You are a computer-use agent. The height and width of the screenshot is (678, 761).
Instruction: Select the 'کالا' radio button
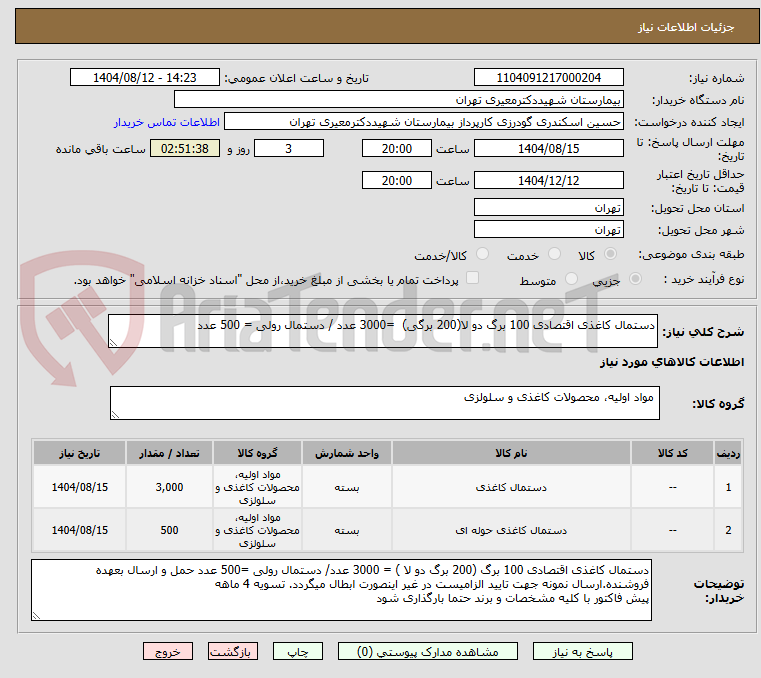tap(611, 254)
